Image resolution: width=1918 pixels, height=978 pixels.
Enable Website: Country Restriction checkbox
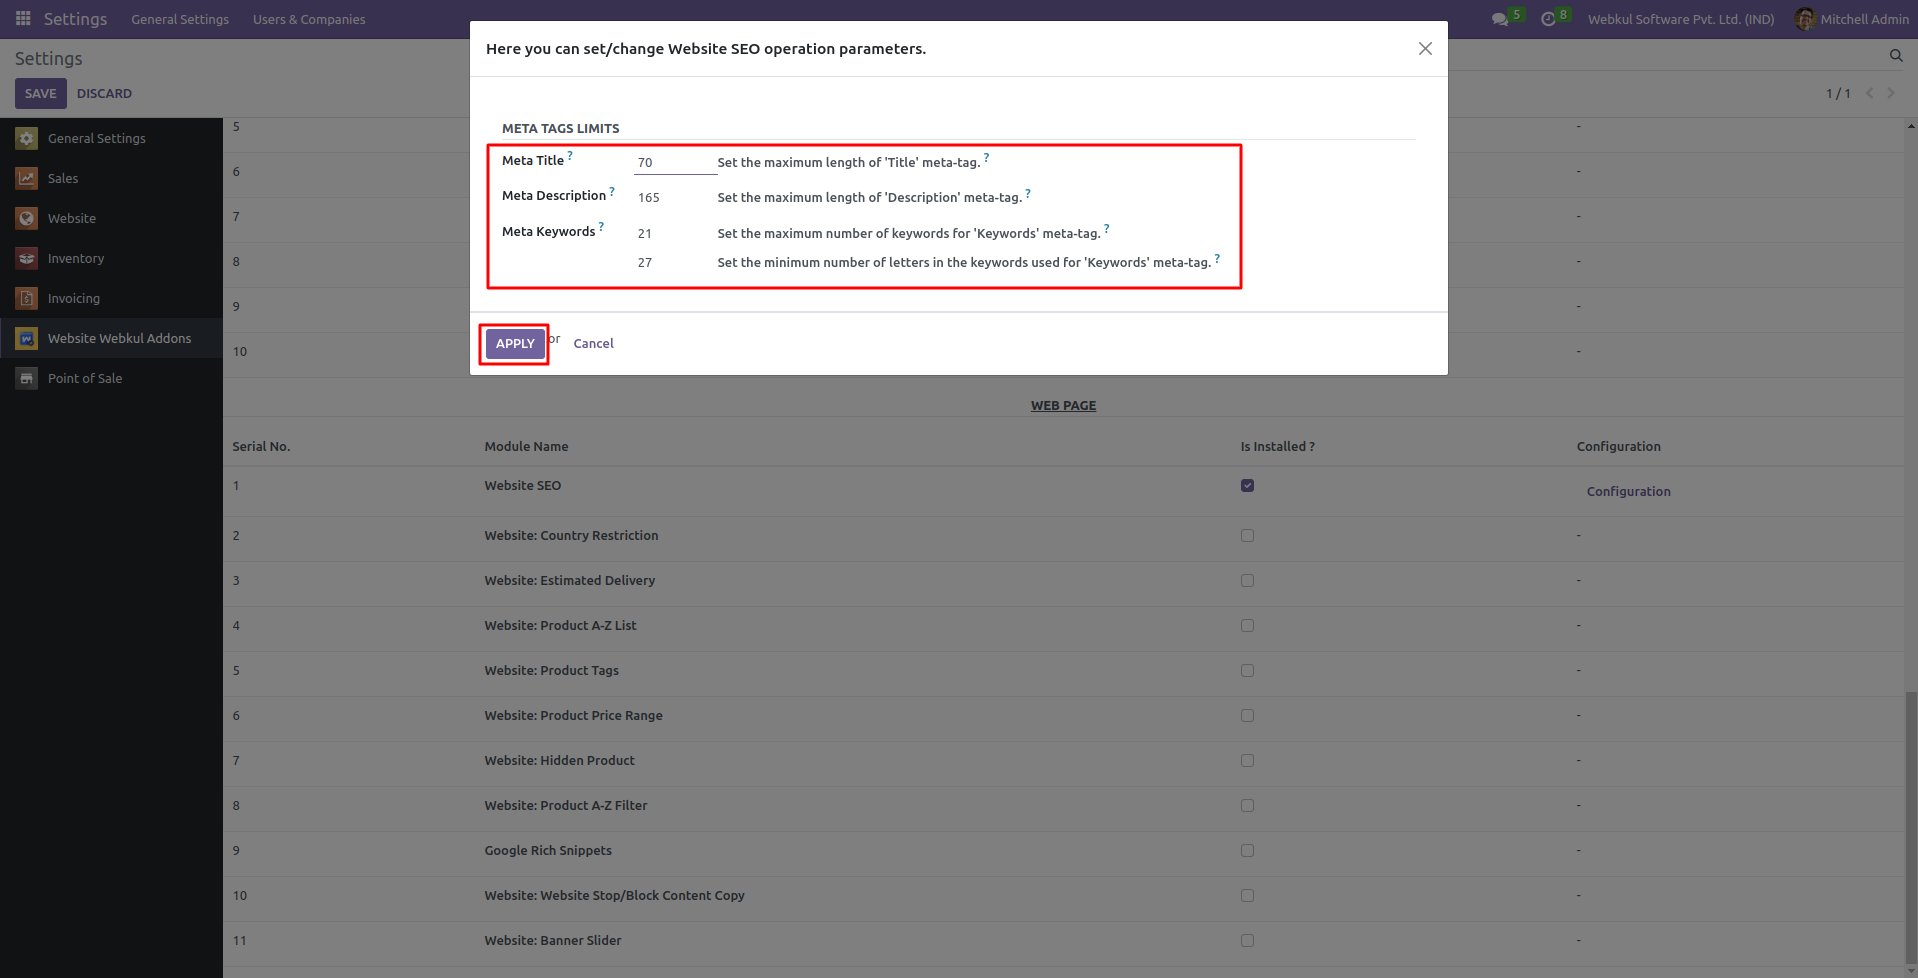coord(1247,536)
